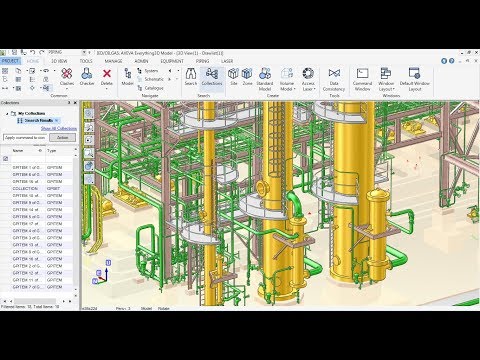
Task: Collapse the My Collections tree node
Action: point(7,114)
